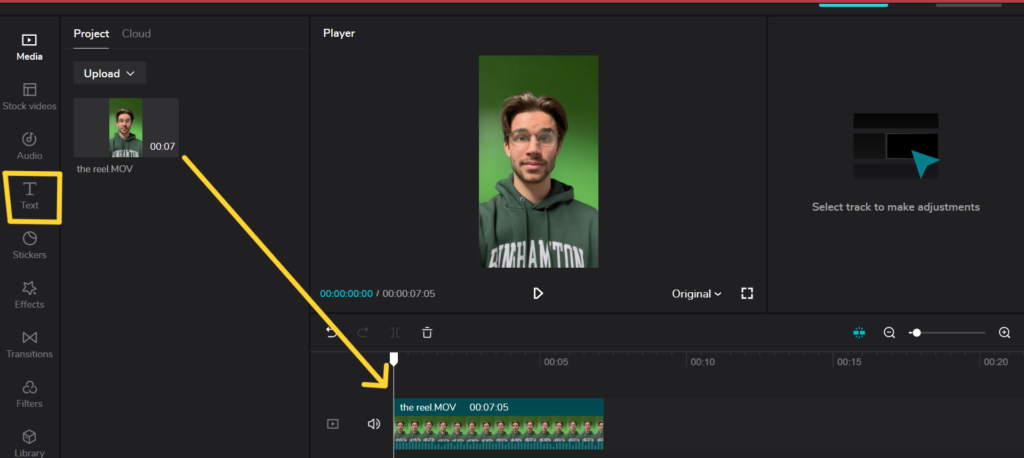Image resolution: width=1024 pixels, height=458 pixels.
Task: Open the Stickers panel
Action: 29,245
